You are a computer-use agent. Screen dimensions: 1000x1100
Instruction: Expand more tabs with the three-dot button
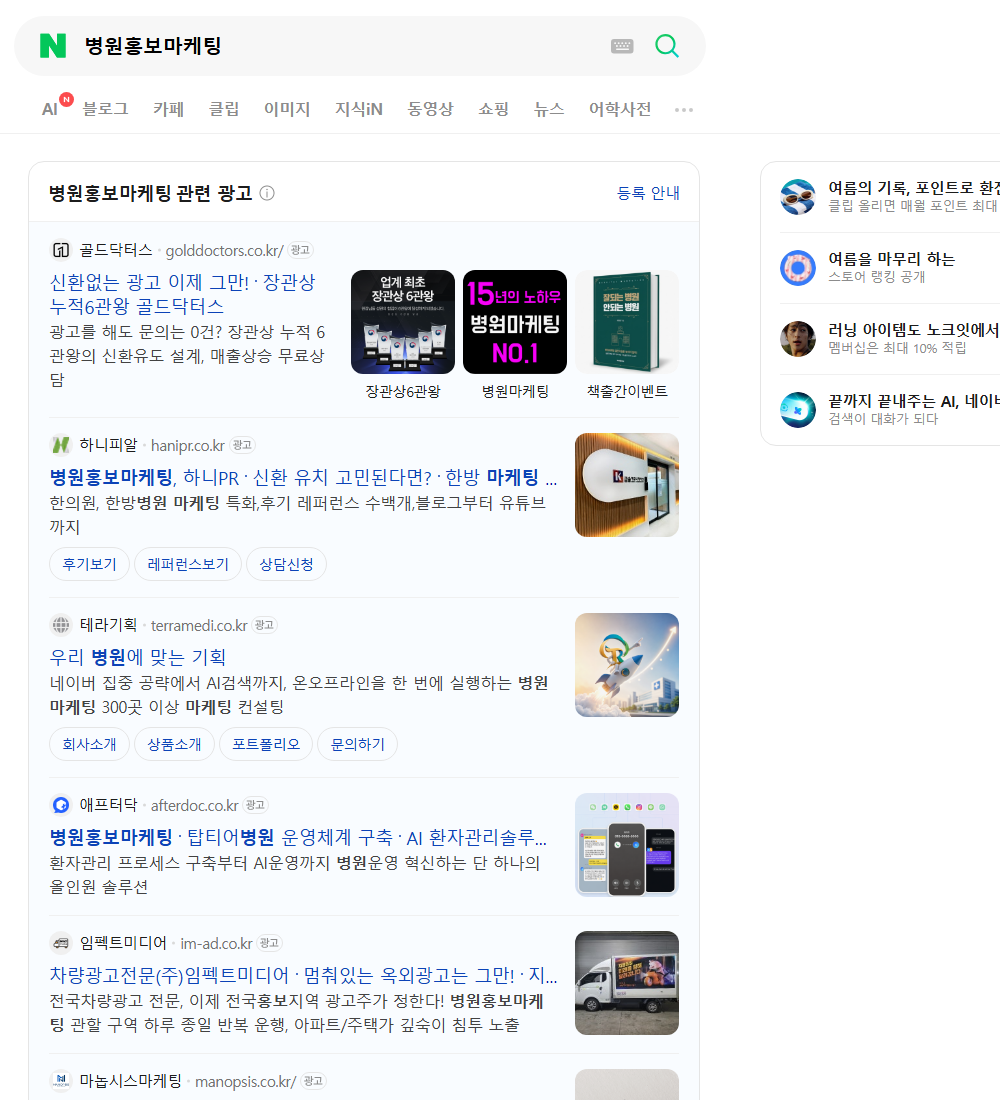click(x=684, y=109)
